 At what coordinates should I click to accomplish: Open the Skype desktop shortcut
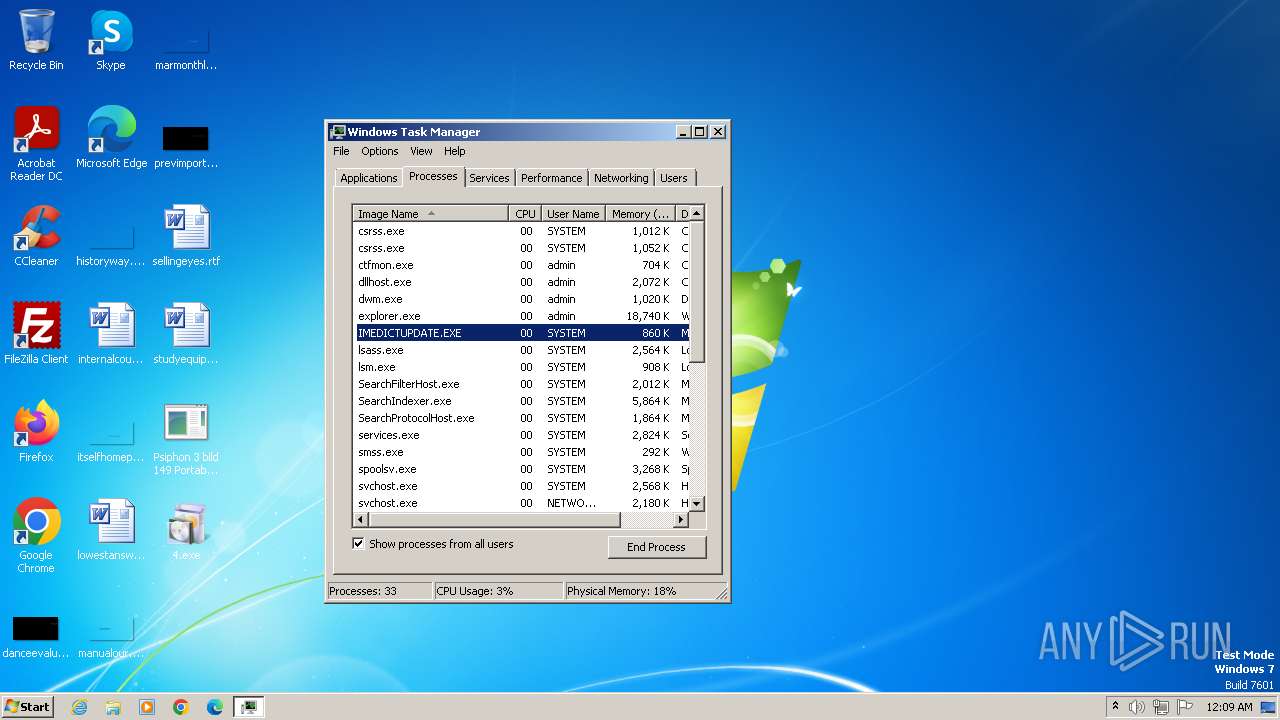(x=110, y=40)
